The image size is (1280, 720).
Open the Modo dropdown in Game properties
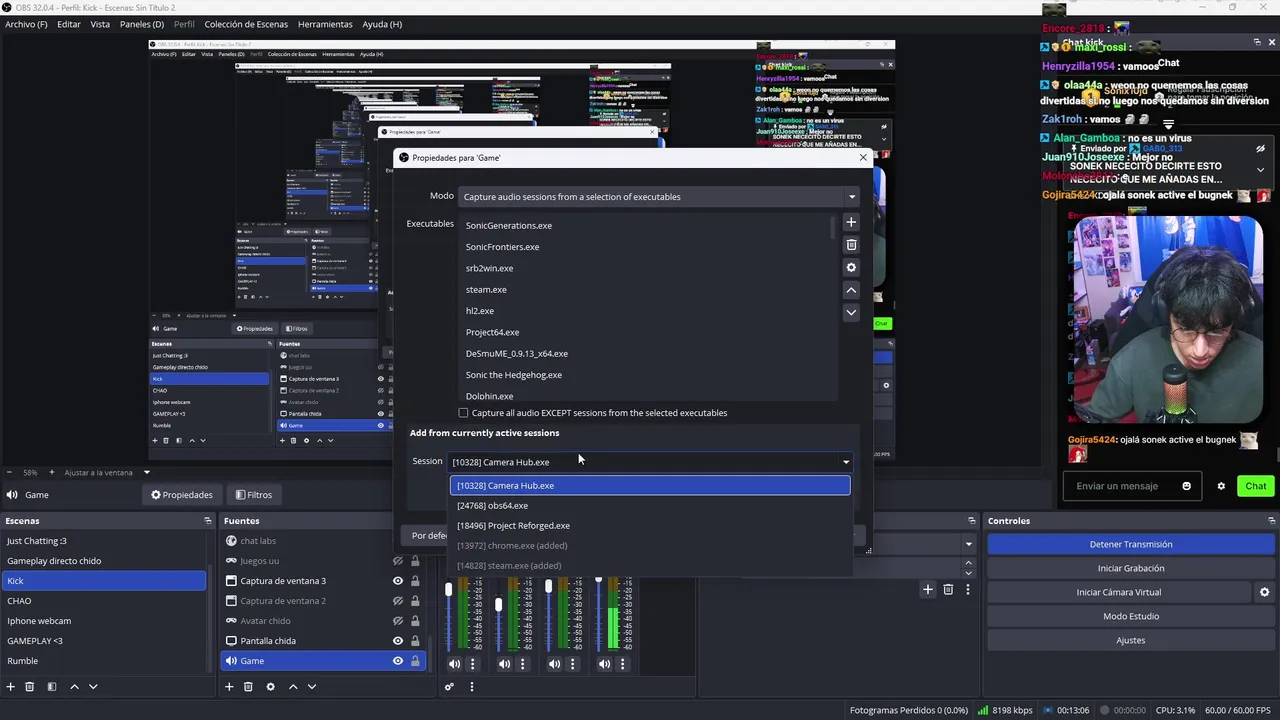tap(660, 197)
